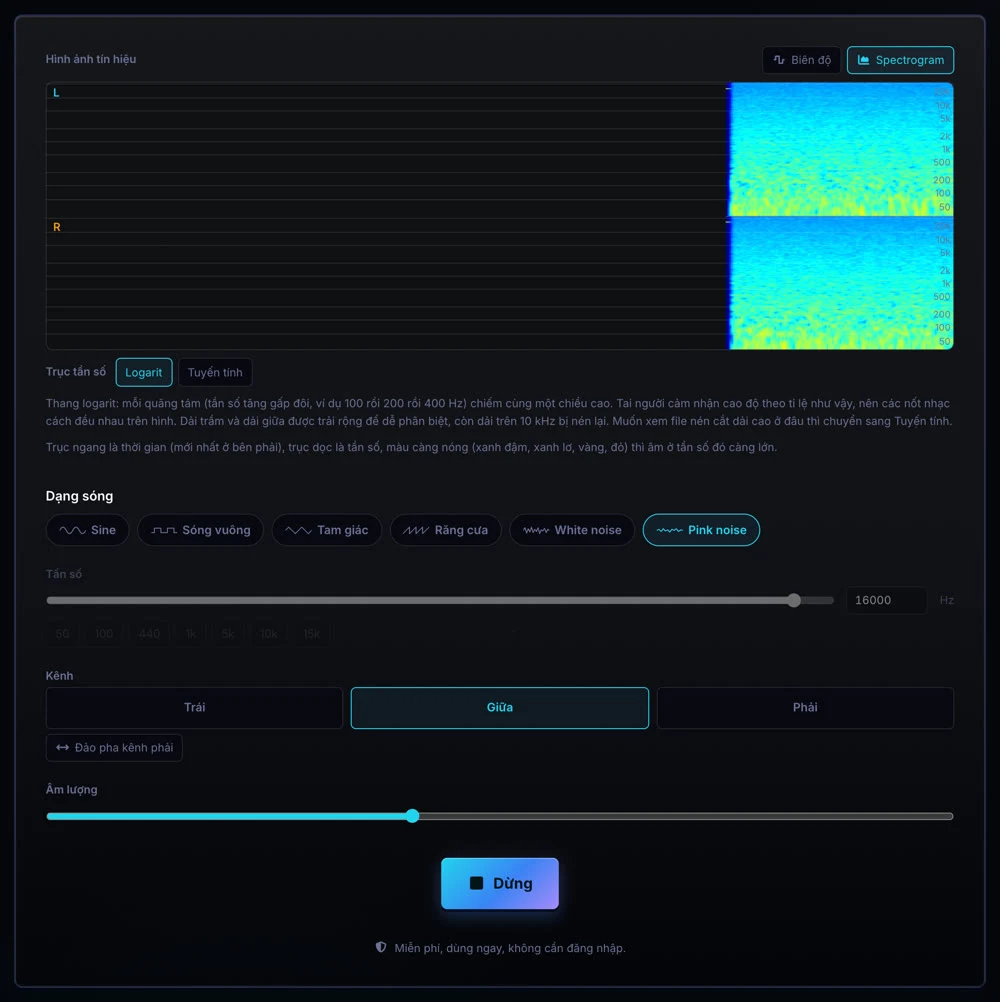Click the Âm lượng label
Screen dimensions: 1000x1002
[72, 790]
